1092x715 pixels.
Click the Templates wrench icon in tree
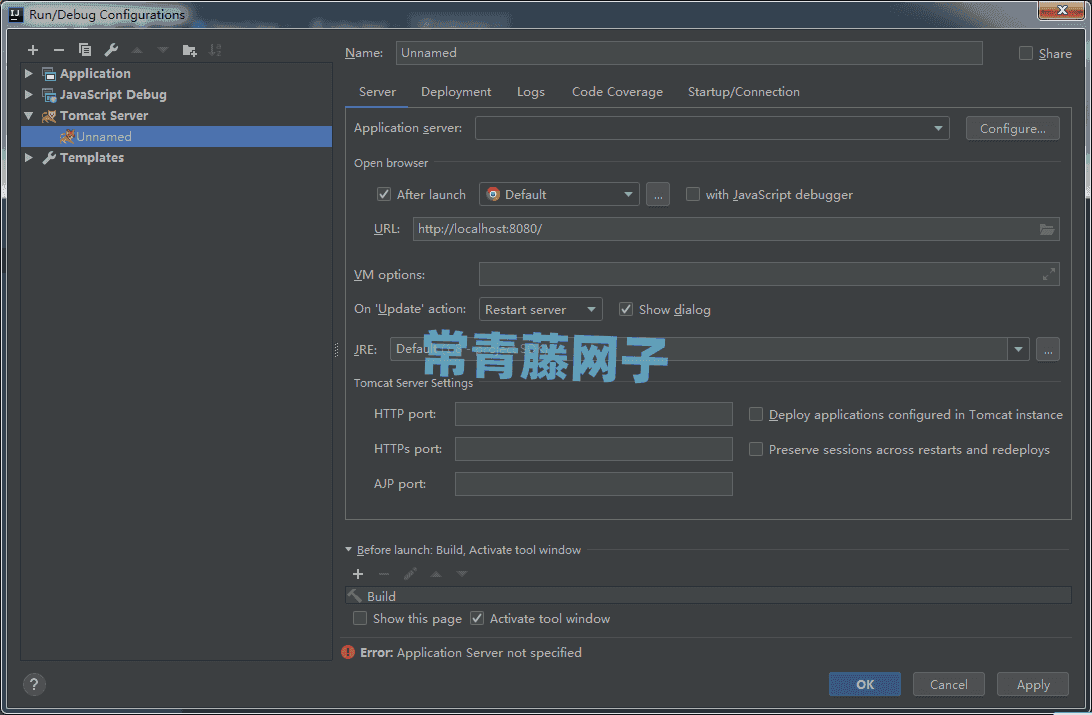[x=49, y=157]
